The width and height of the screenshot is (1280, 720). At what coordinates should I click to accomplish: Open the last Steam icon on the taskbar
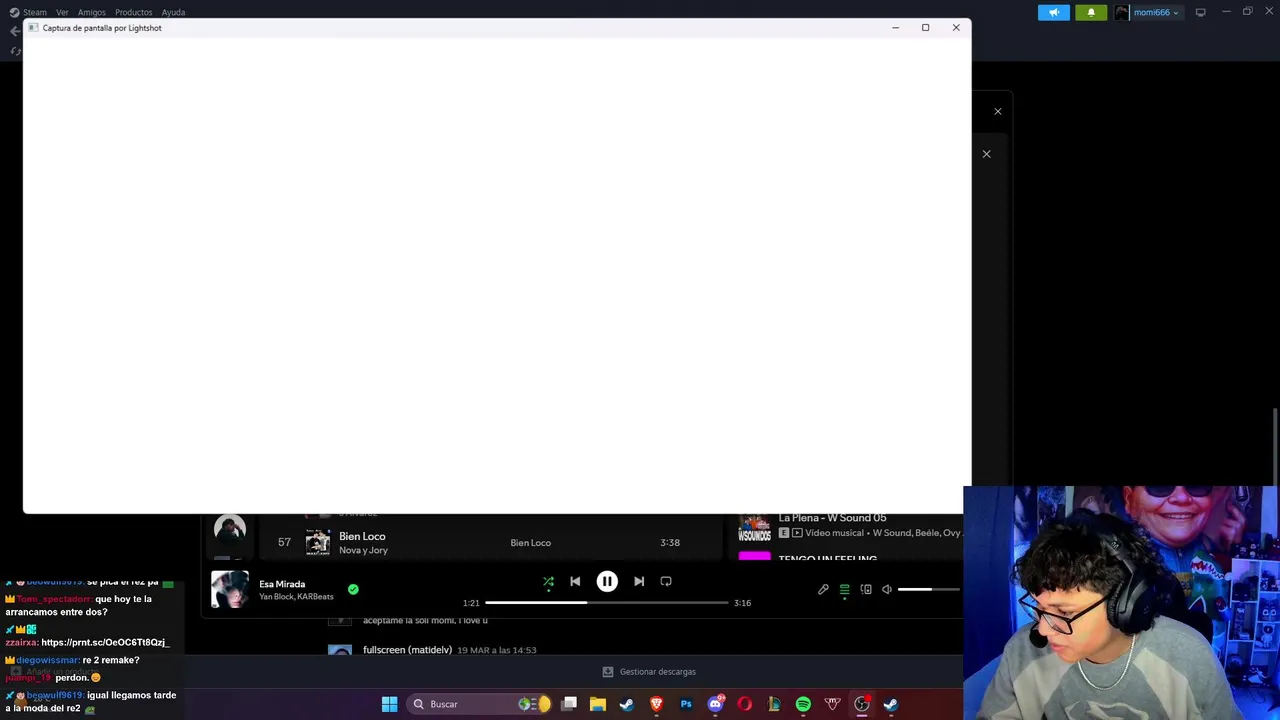[x=891, y=704]
